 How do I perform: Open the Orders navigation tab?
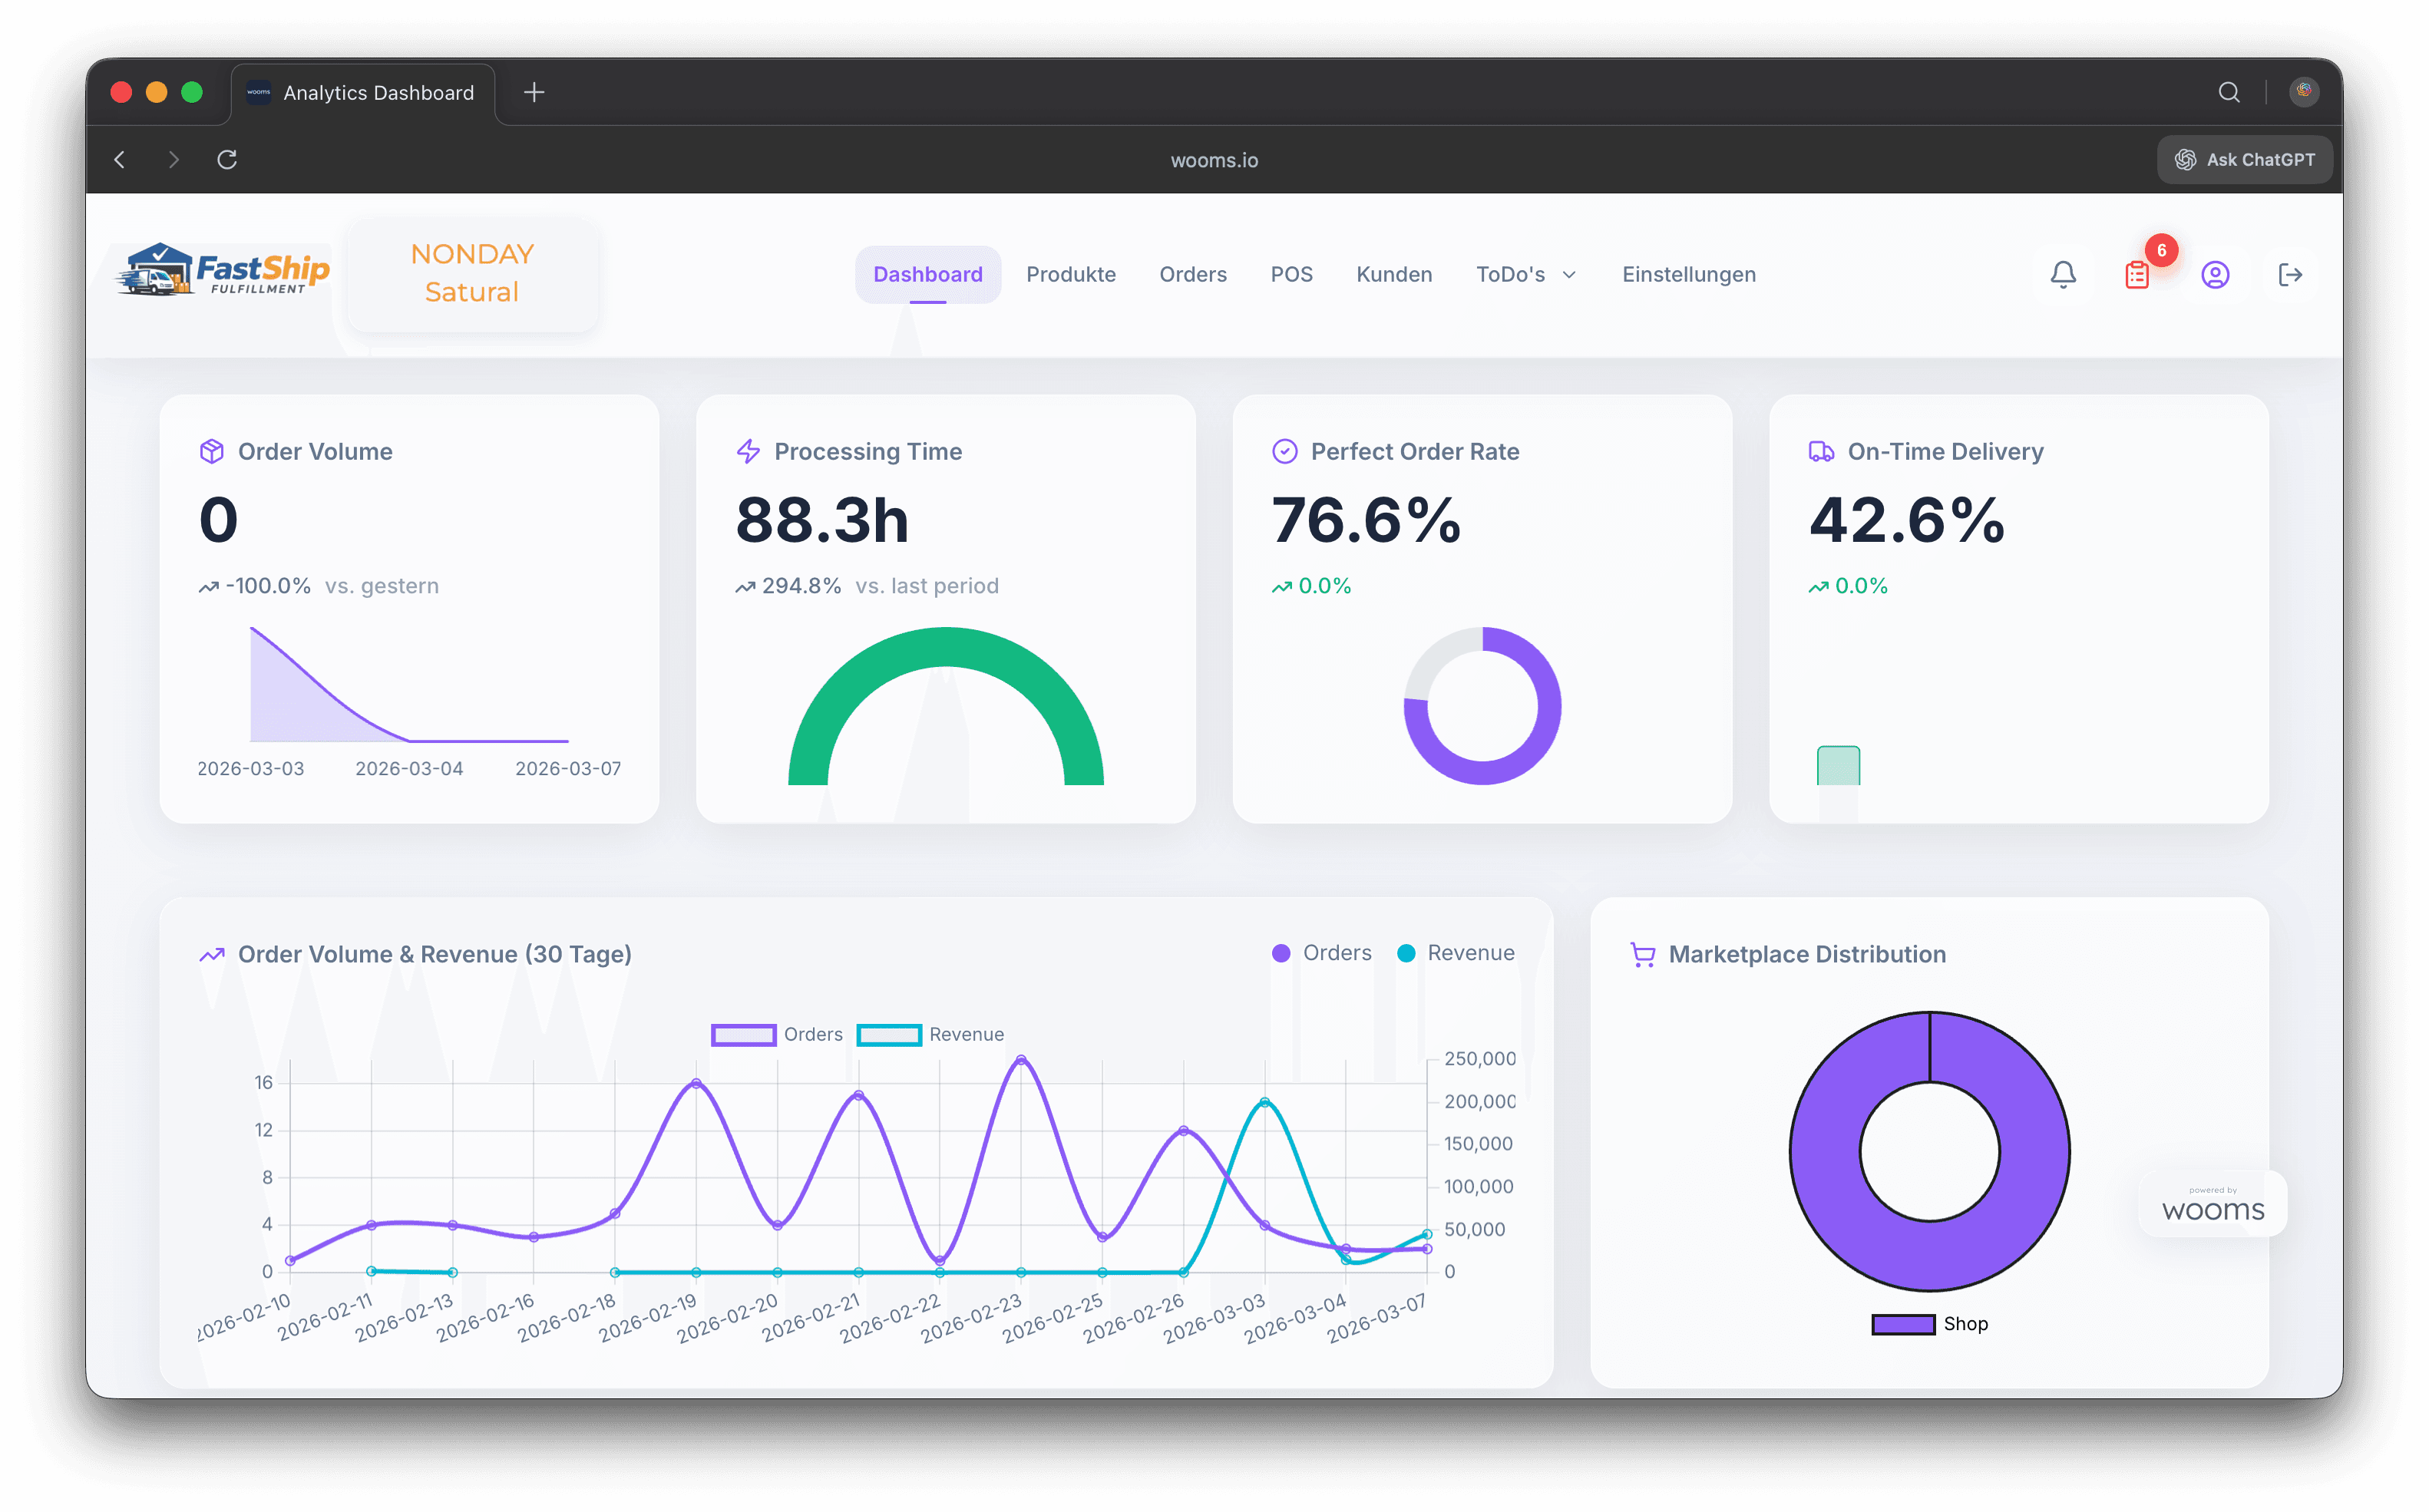[1192, 274]
